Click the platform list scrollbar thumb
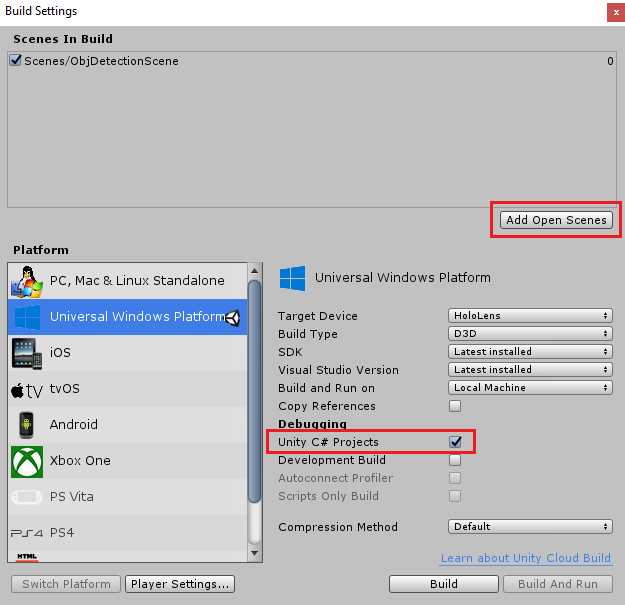Image resolution: width=625 pixels, height=605 pixels. pos(255,391)
